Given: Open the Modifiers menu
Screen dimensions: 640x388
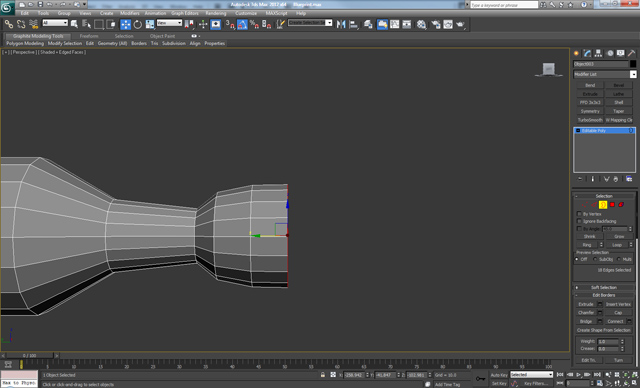Looking at the screenshot, I should coord(130,13).
